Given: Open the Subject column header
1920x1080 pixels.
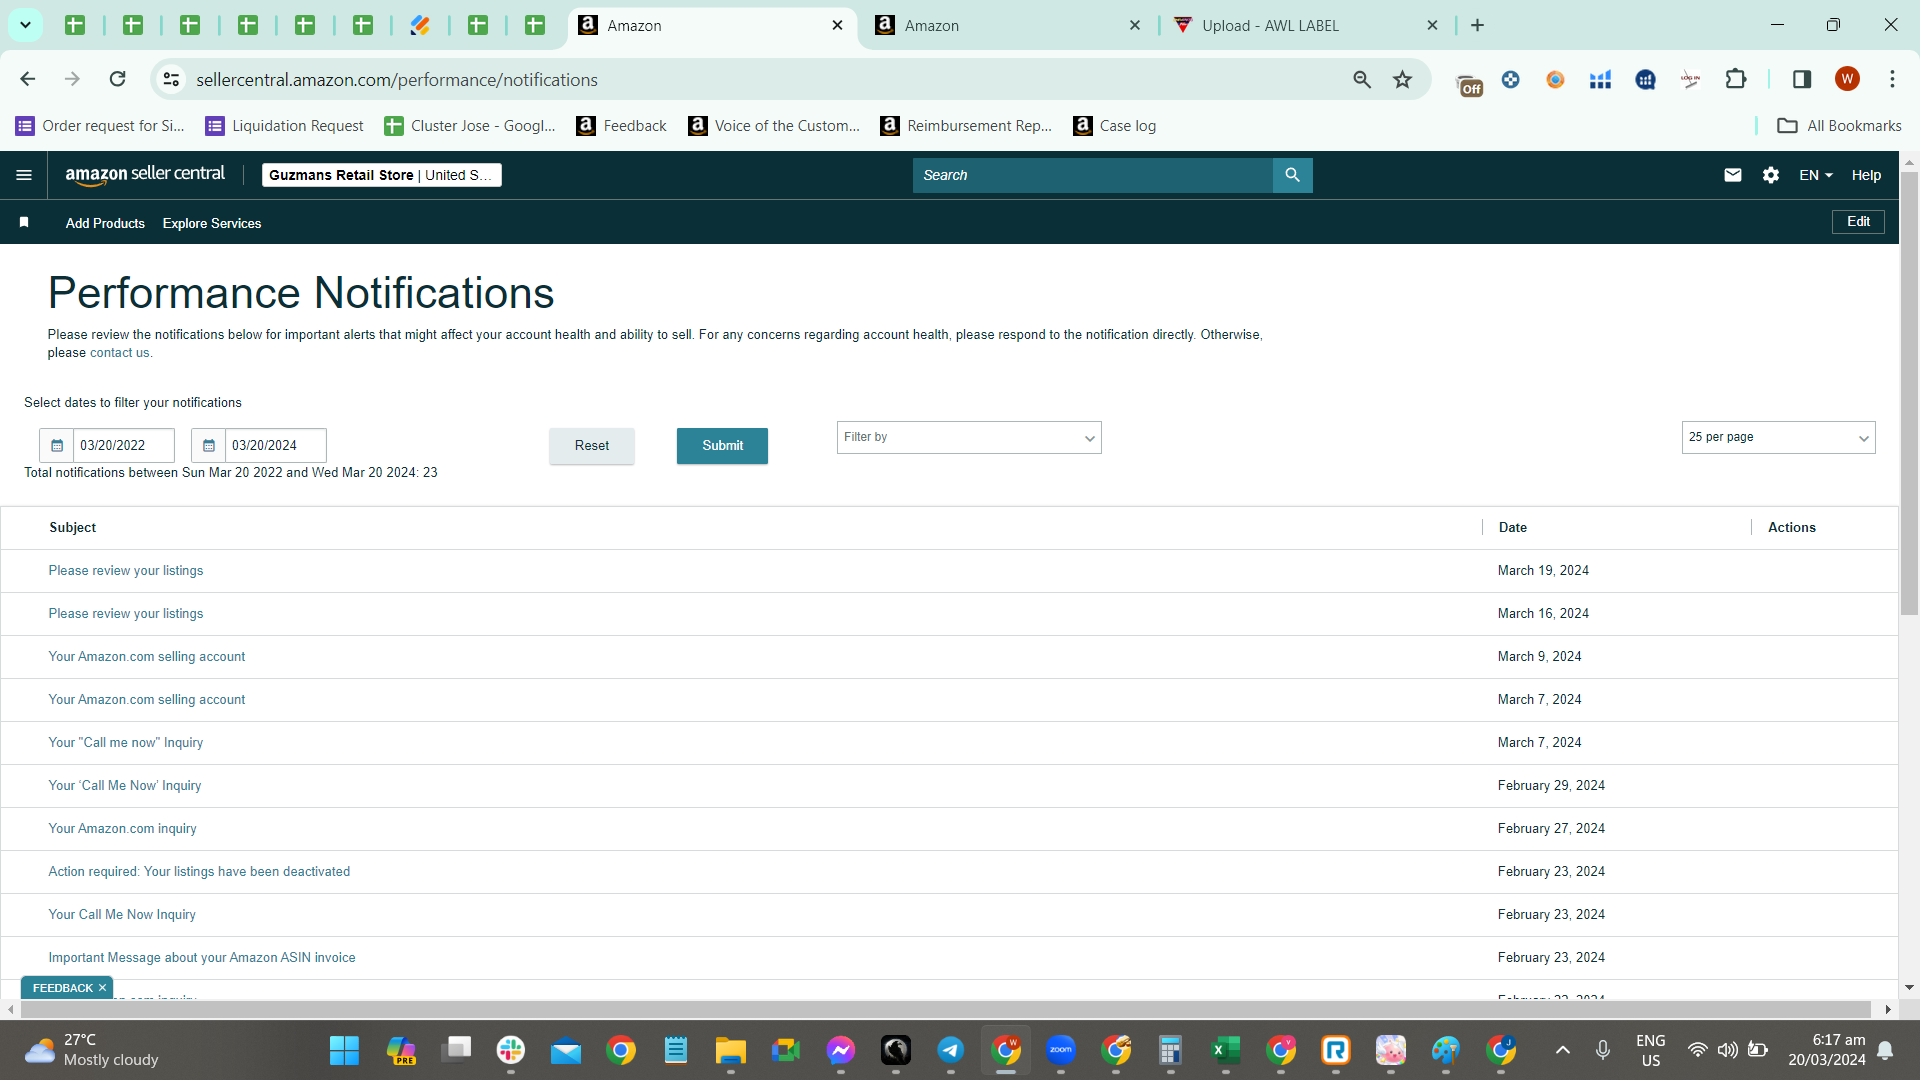Looking at the screenshot, I should [73, 528].
